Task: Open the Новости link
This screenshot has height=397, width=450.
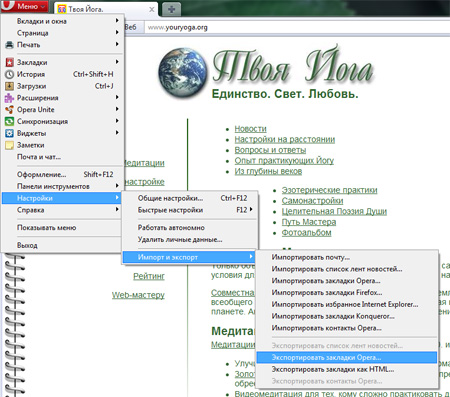Action: click(250, 129)
